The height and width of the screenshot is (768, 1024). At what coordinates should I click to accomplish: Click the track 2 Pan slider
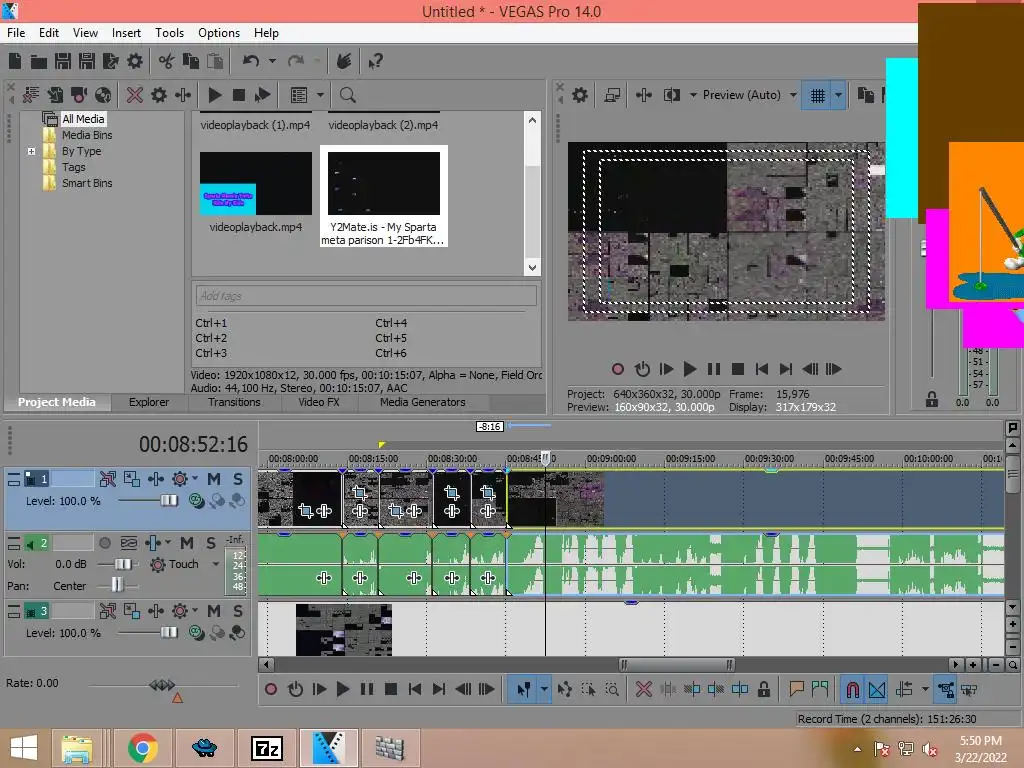click(x=118, y=585)
